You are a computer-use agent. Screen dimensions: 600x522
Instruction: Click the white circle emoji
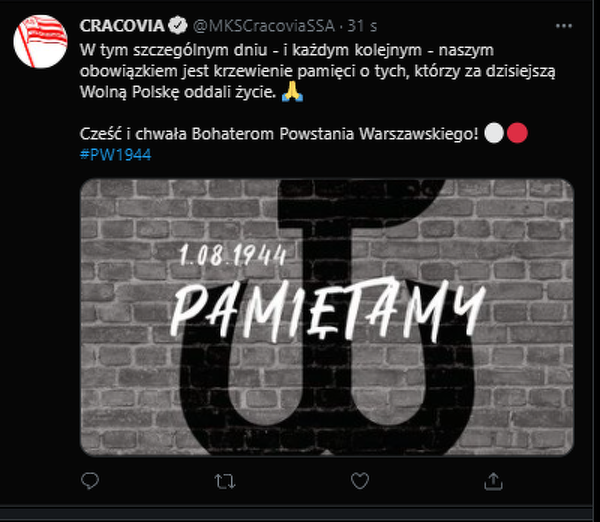pos(494,133)
